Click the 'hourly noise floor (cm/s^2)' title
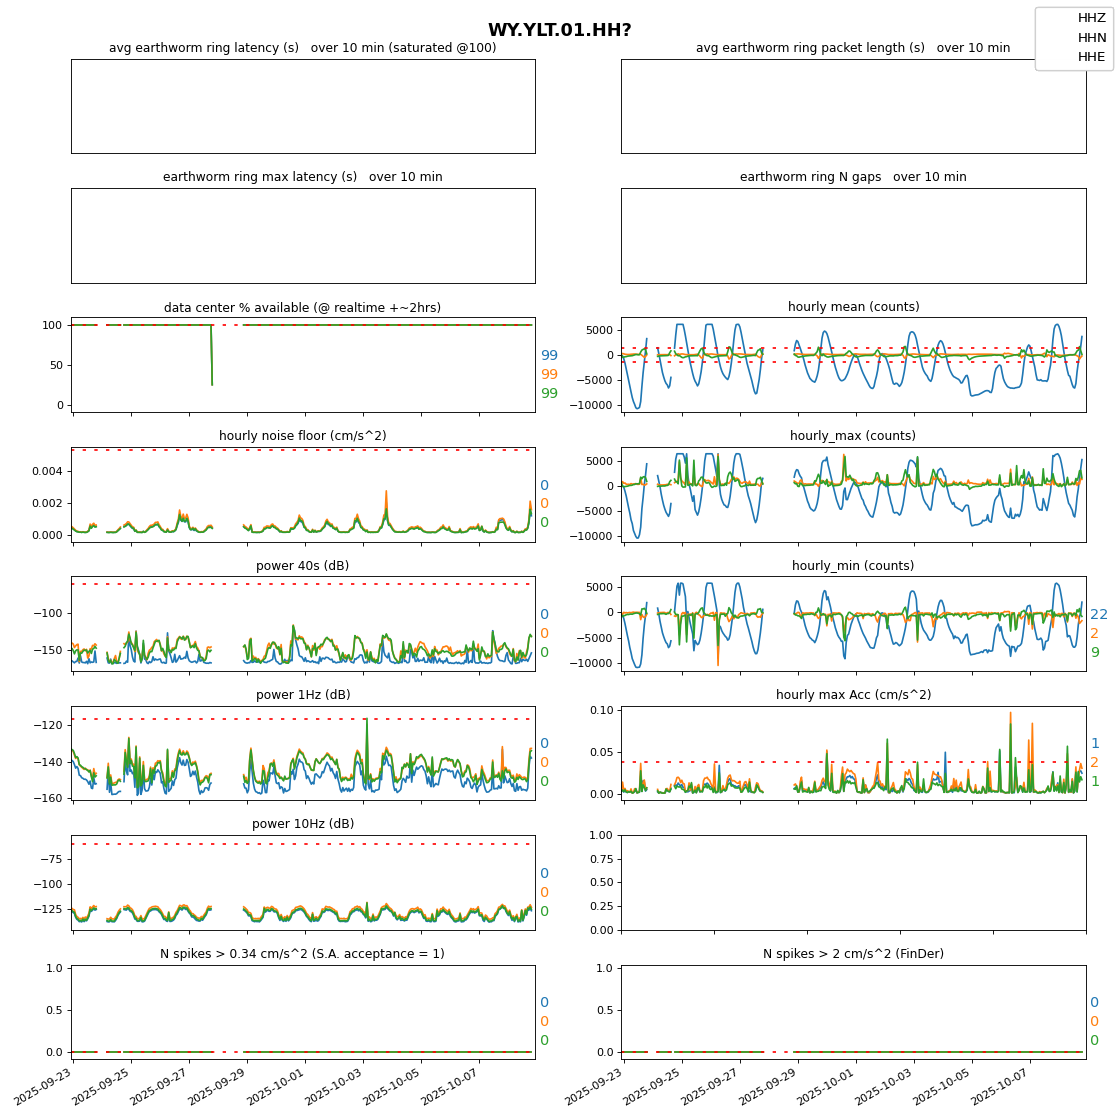The image size is (1120, 1120). (x=302, y=436)
